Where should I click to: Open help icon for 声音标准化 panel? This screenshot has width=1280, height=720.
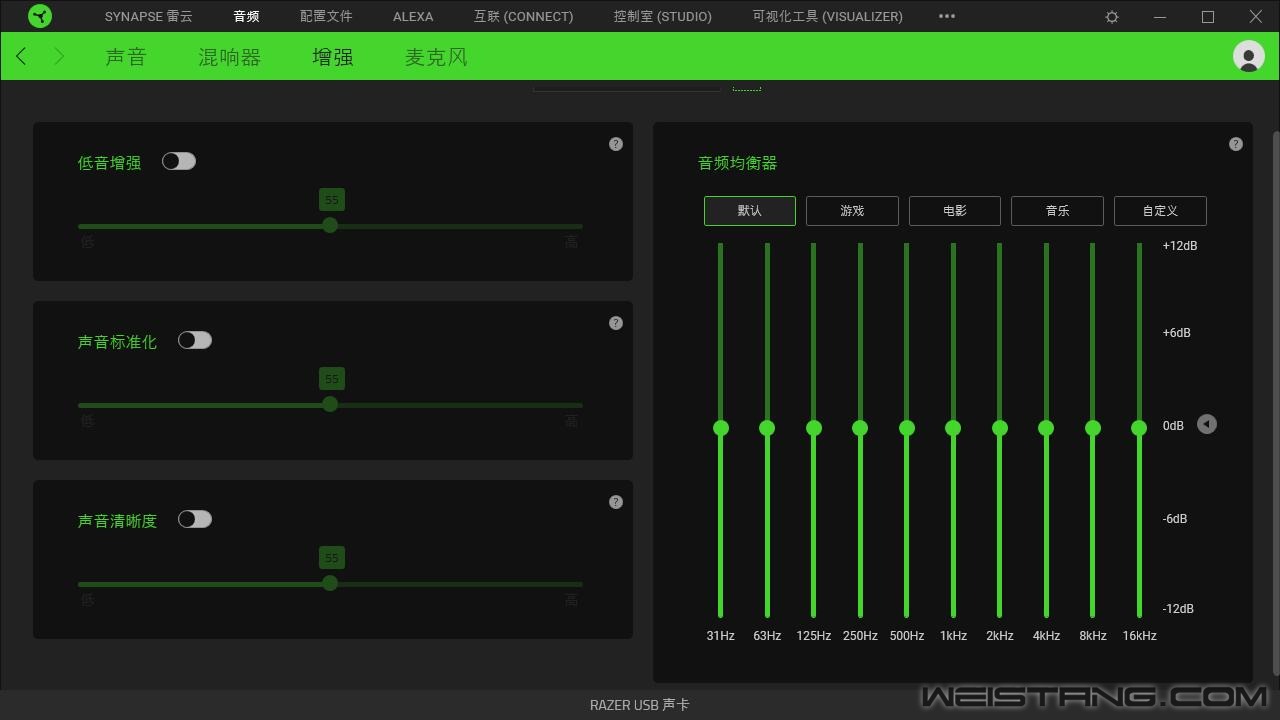(616, 323)
